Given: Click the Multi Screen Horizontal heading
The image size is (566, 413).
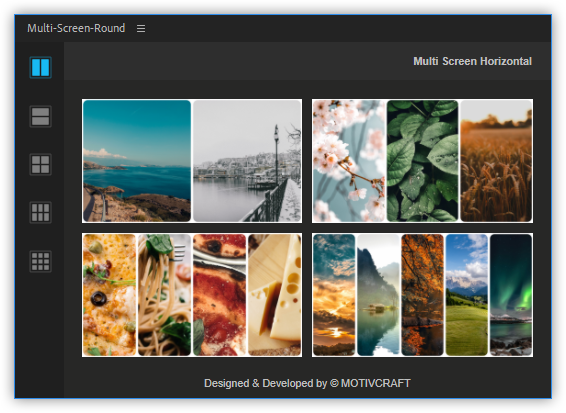Looking at the screenshot, I should click(473, 61).
